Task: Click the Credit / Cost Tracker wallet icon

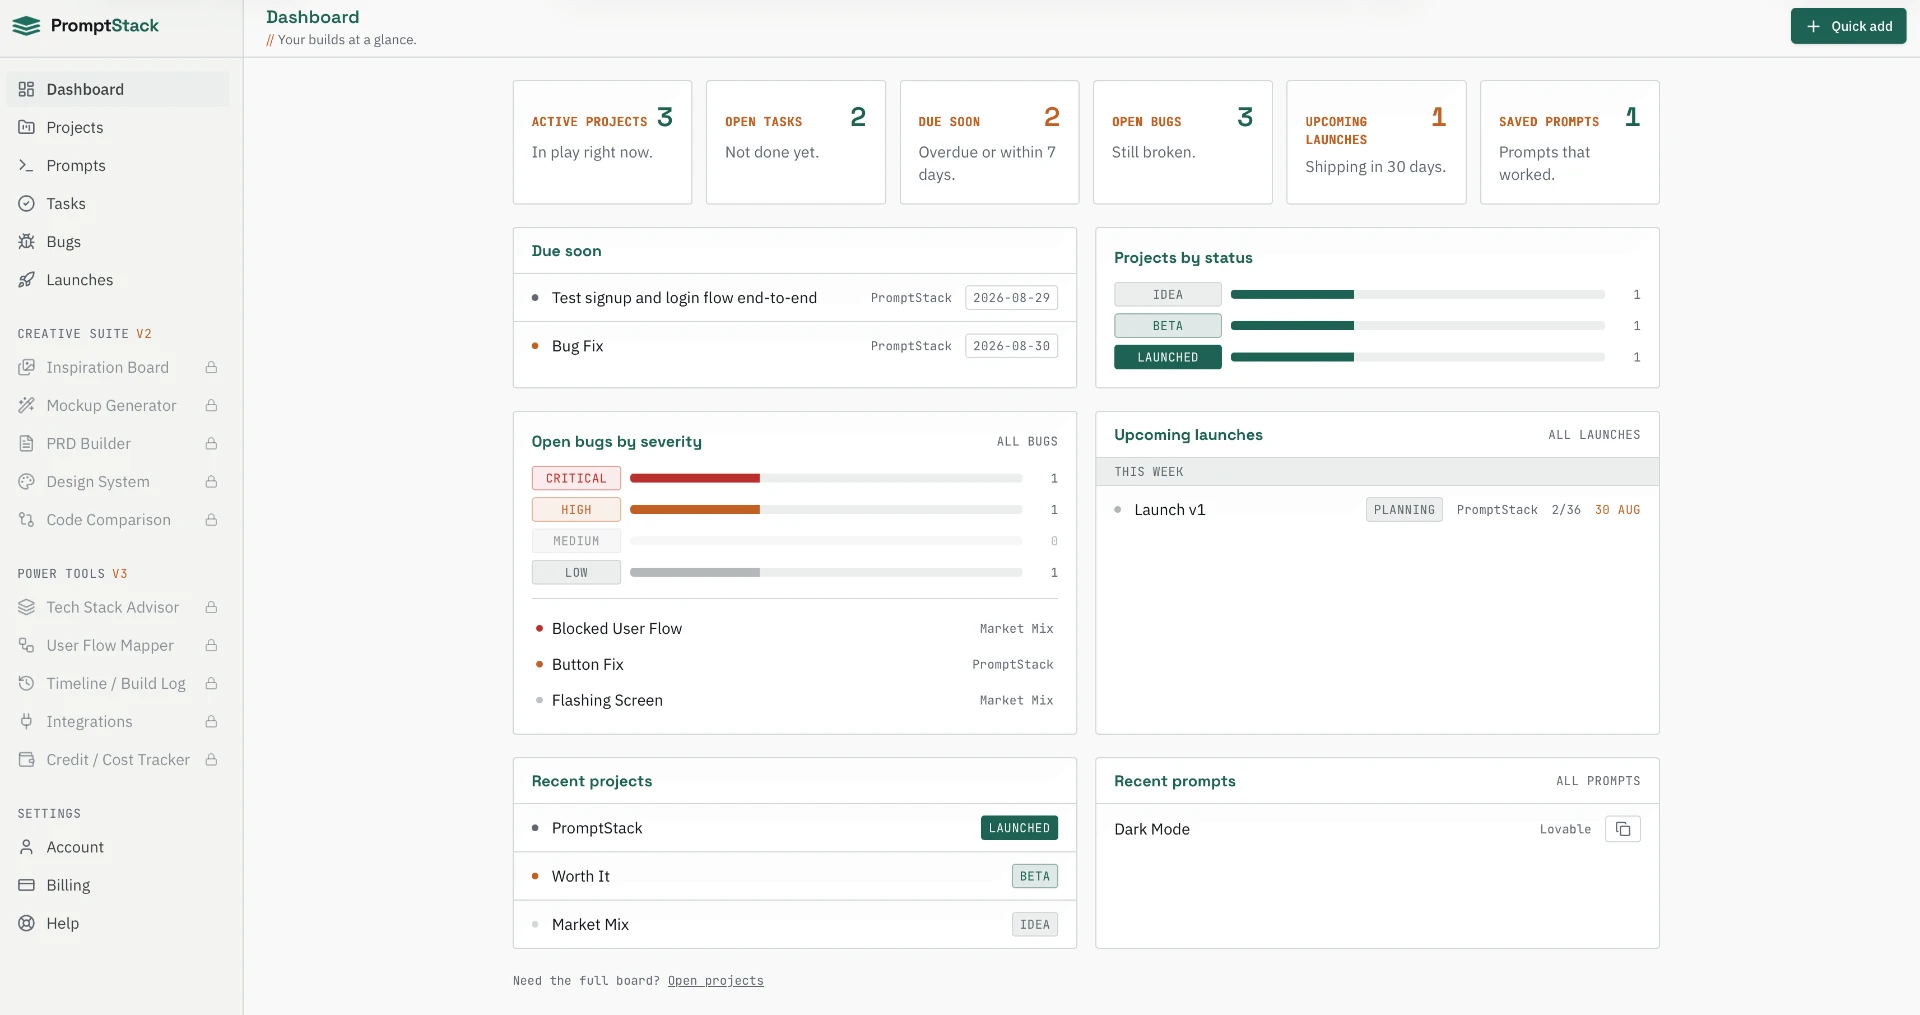Action: (26, 759)
